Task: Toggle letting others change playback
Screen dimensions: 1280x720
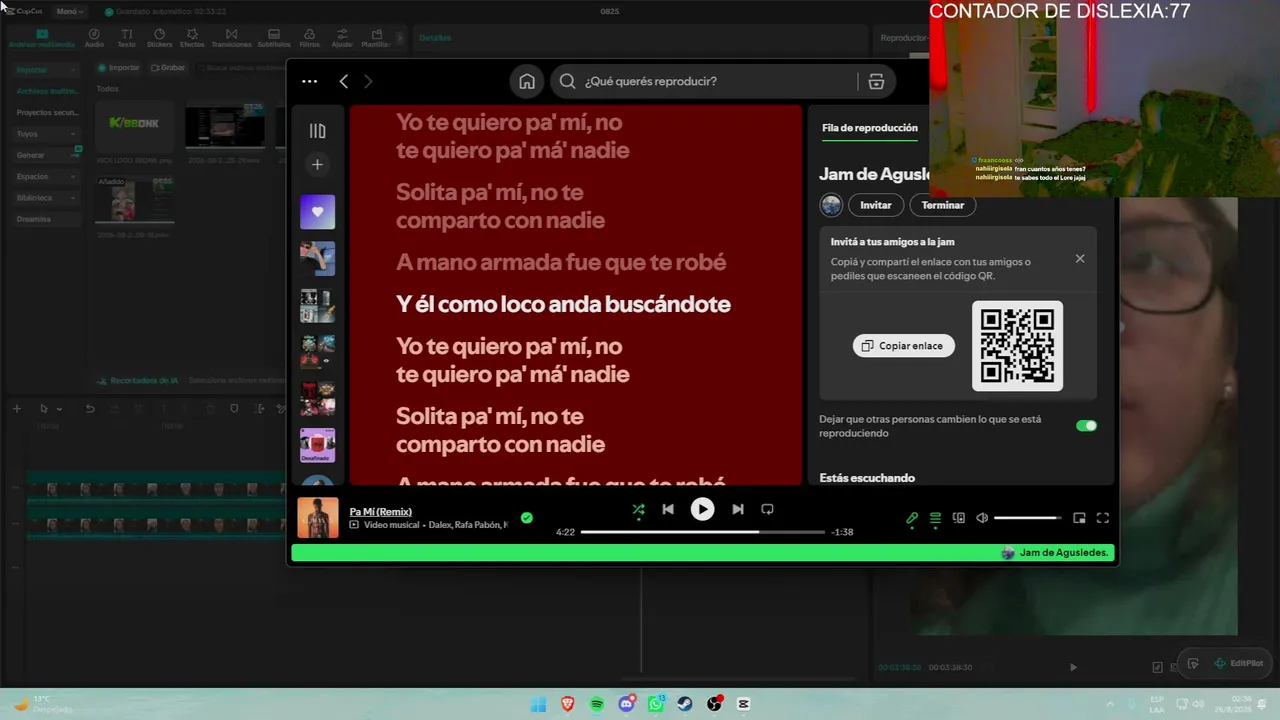Action: coord(1086,425)
